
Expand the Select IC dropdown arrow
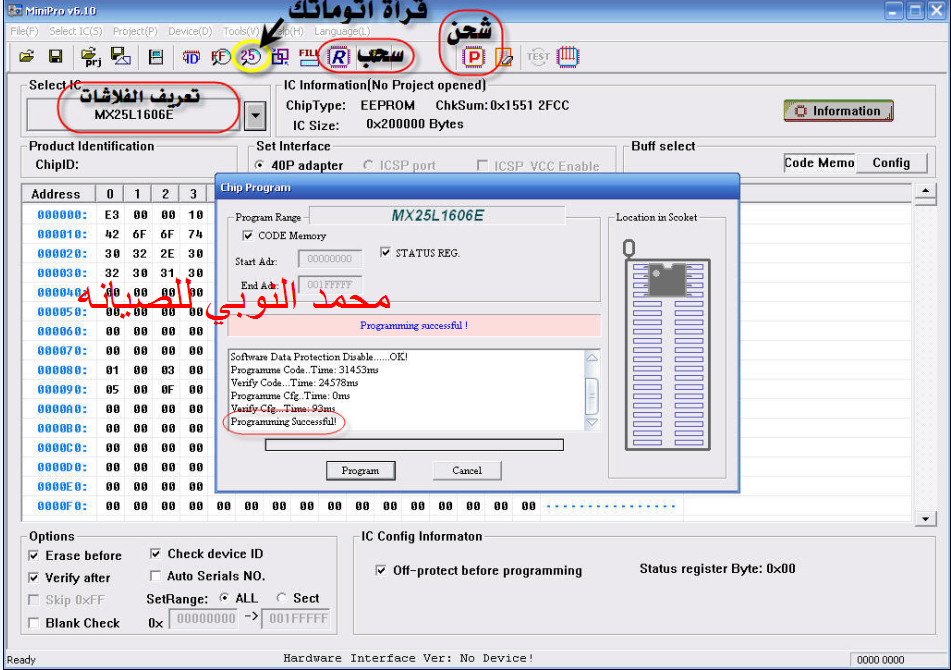tap(255, 115)
